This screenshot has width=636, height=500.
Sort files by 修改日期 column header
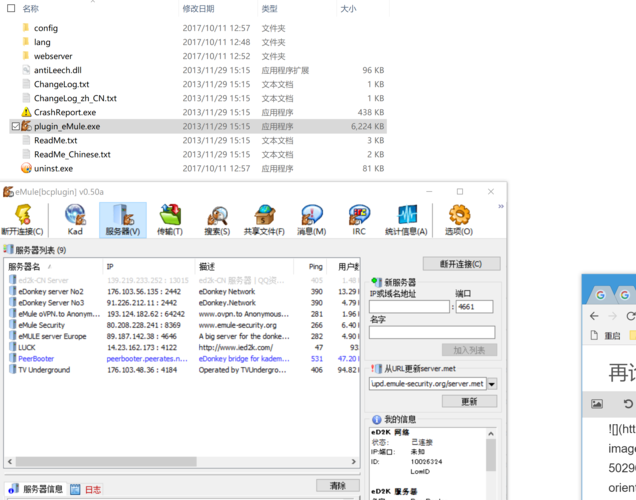(x=198, y=9)
